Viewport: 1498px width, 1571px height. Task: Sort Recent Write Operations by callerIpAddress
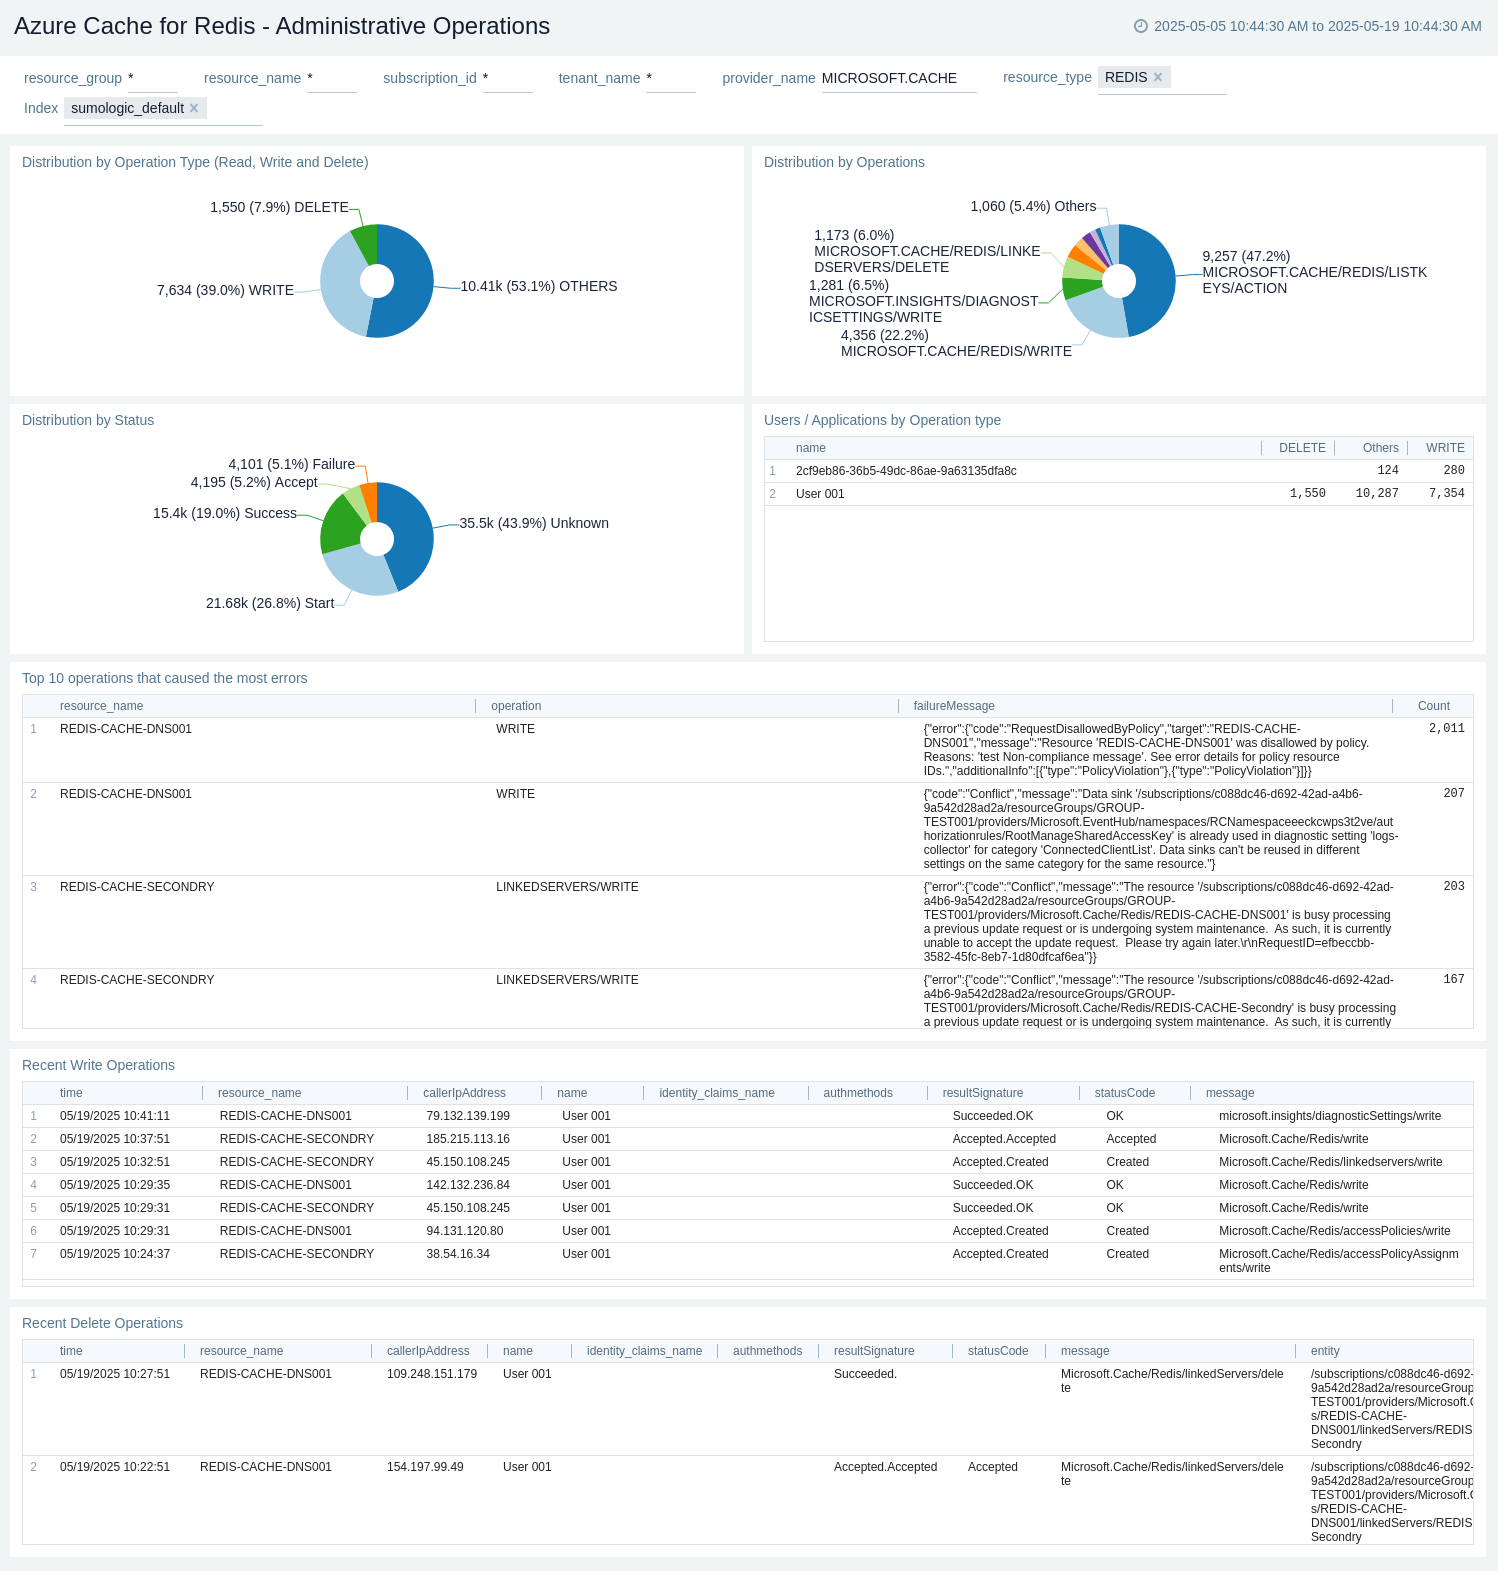tap(464, 1093)
